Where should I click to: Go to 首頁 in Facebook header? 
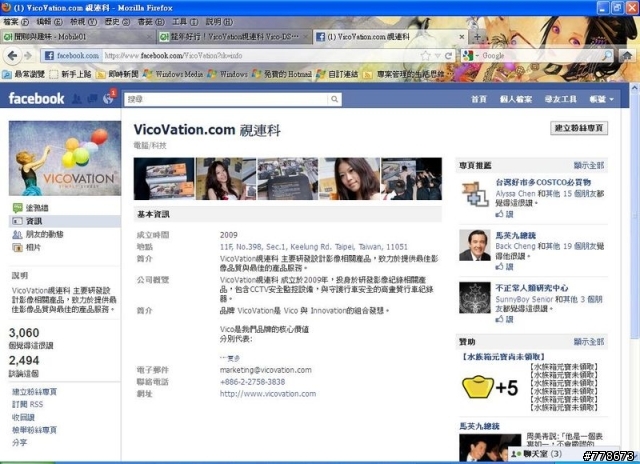479,99
